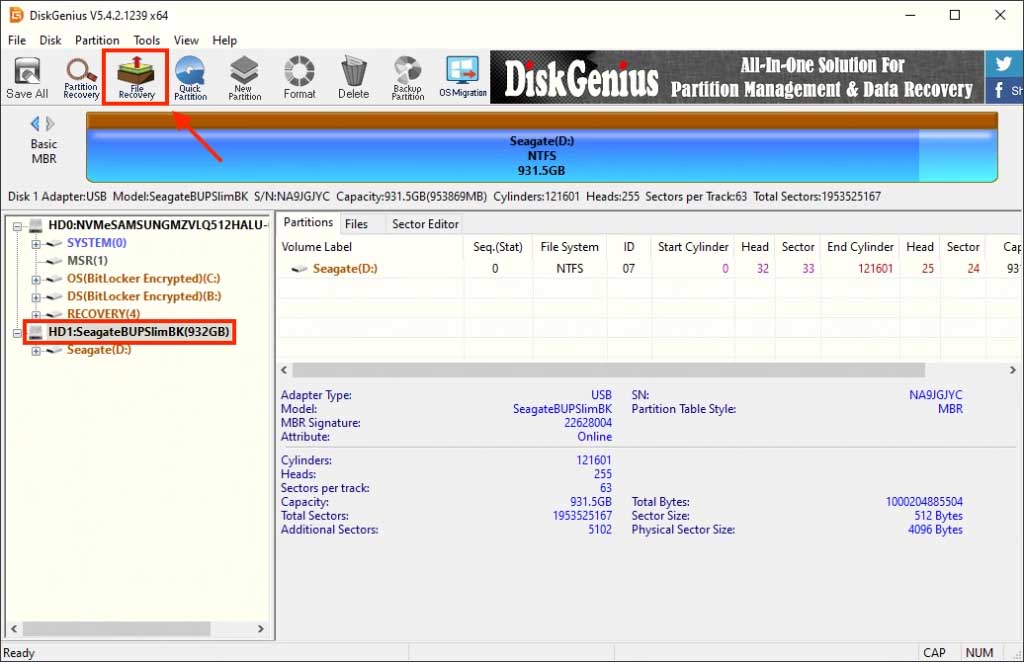Select OS(BitLocker Encrypted)(C:) in tree
The height and width of the screenshot is (662, 1024).
[x=144, y=278]
